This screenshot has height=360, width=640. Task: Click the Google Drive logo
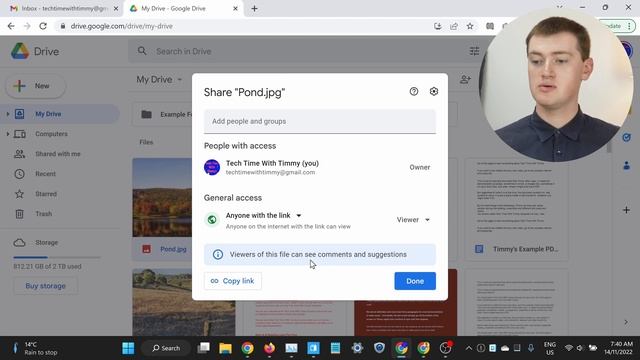click(20, 51)
